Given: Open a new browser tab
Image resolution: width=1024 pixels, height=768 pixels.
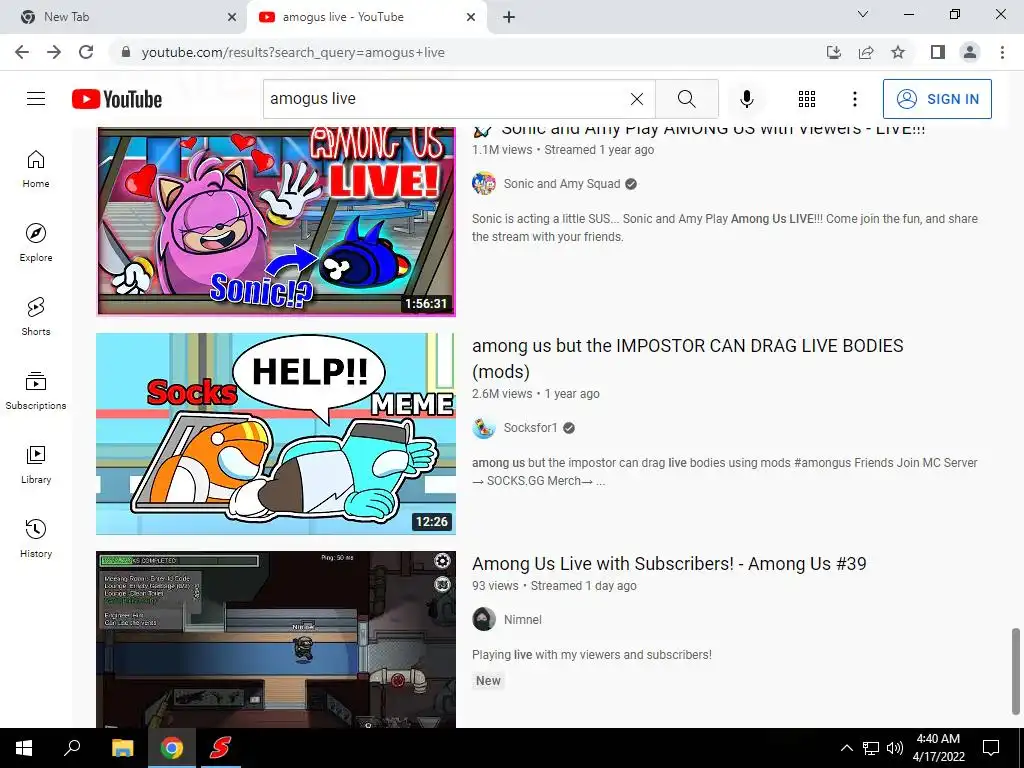Looking at the screenshot, I should 509,17.
